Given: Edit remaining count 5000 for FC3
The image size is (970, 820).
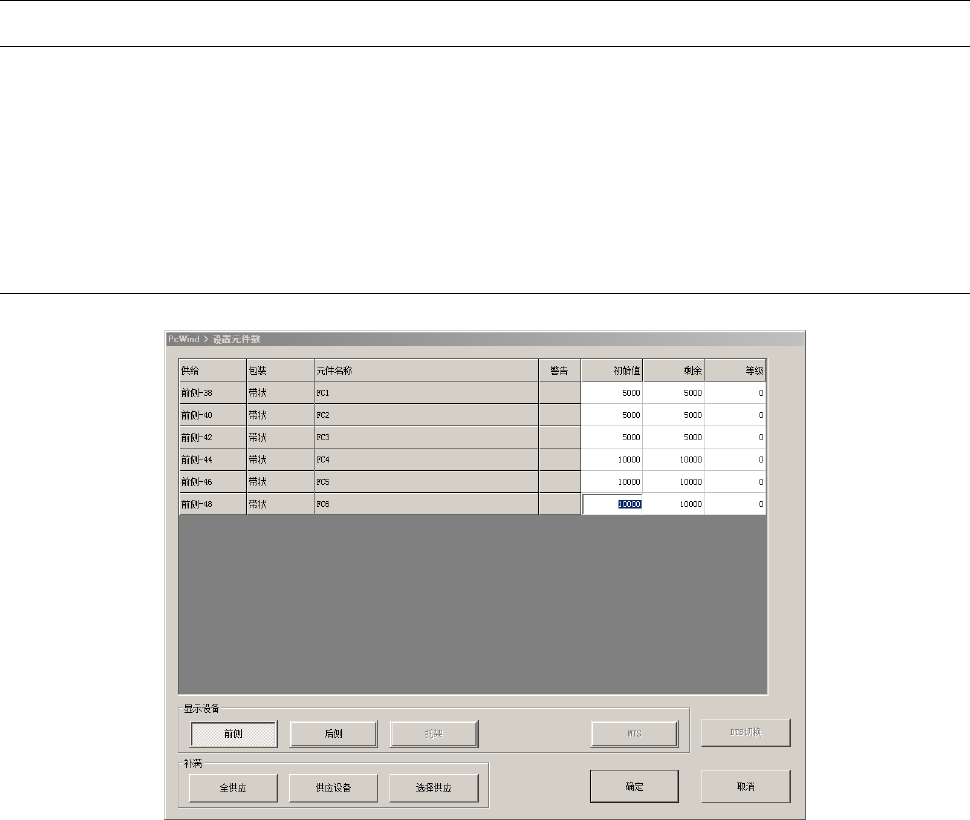Looking at the screenshot, I should [x=674, y=437].
